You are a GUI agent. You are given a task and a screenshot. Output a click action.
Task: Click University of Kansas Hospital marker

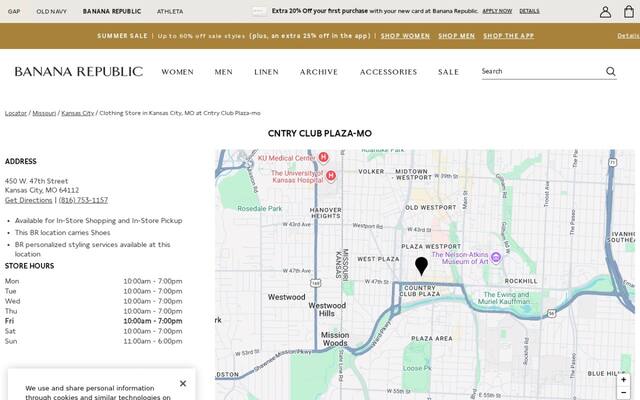click(x=331, y=176)
